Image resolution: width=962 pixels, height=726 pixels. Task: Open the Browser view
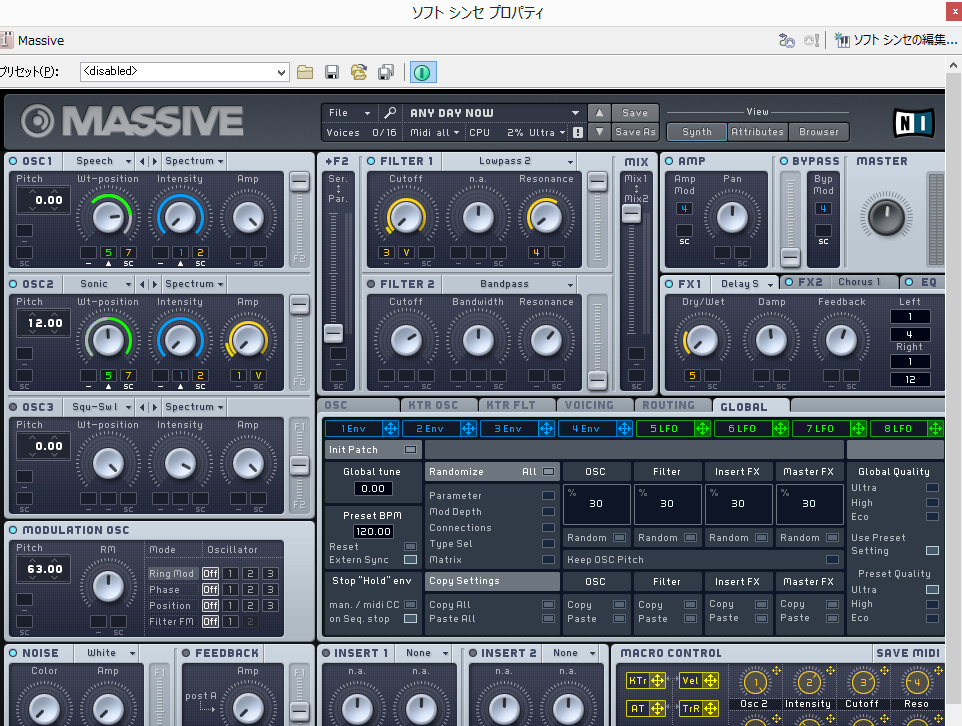click(x=818, y=132)
